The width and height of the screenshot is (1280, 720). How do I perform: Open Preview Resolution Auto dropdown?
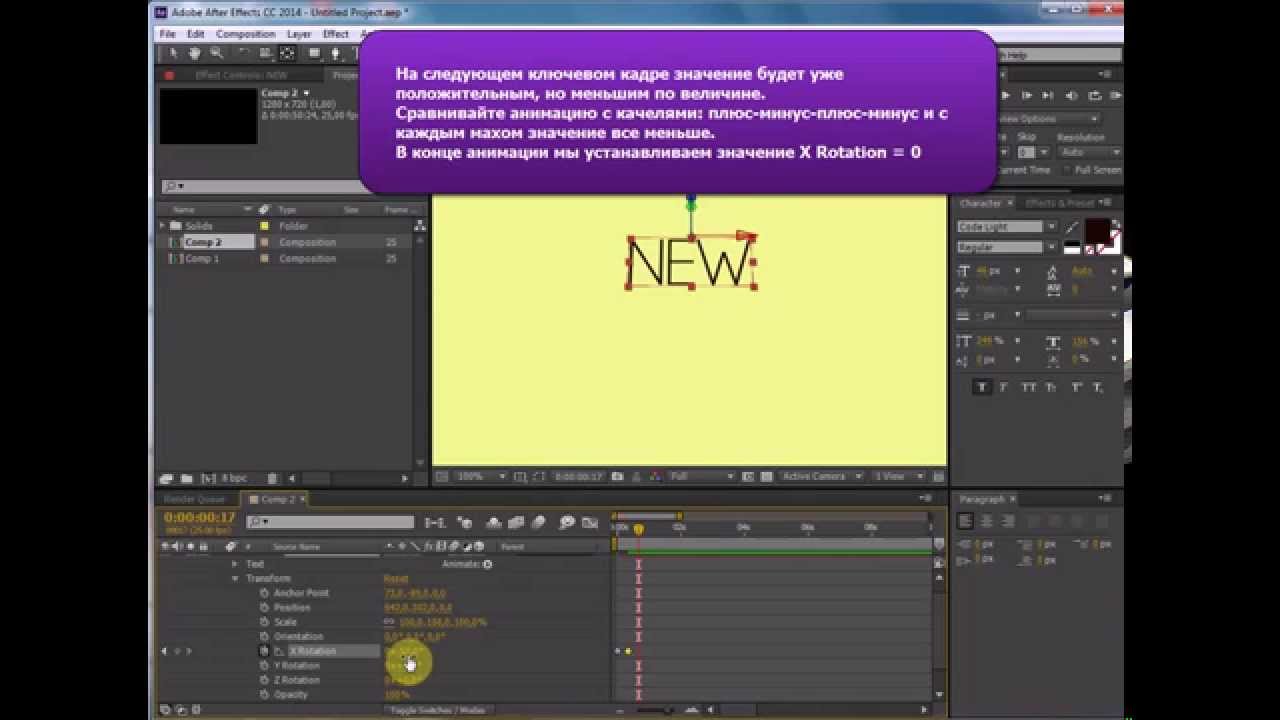coord(1090,152)
